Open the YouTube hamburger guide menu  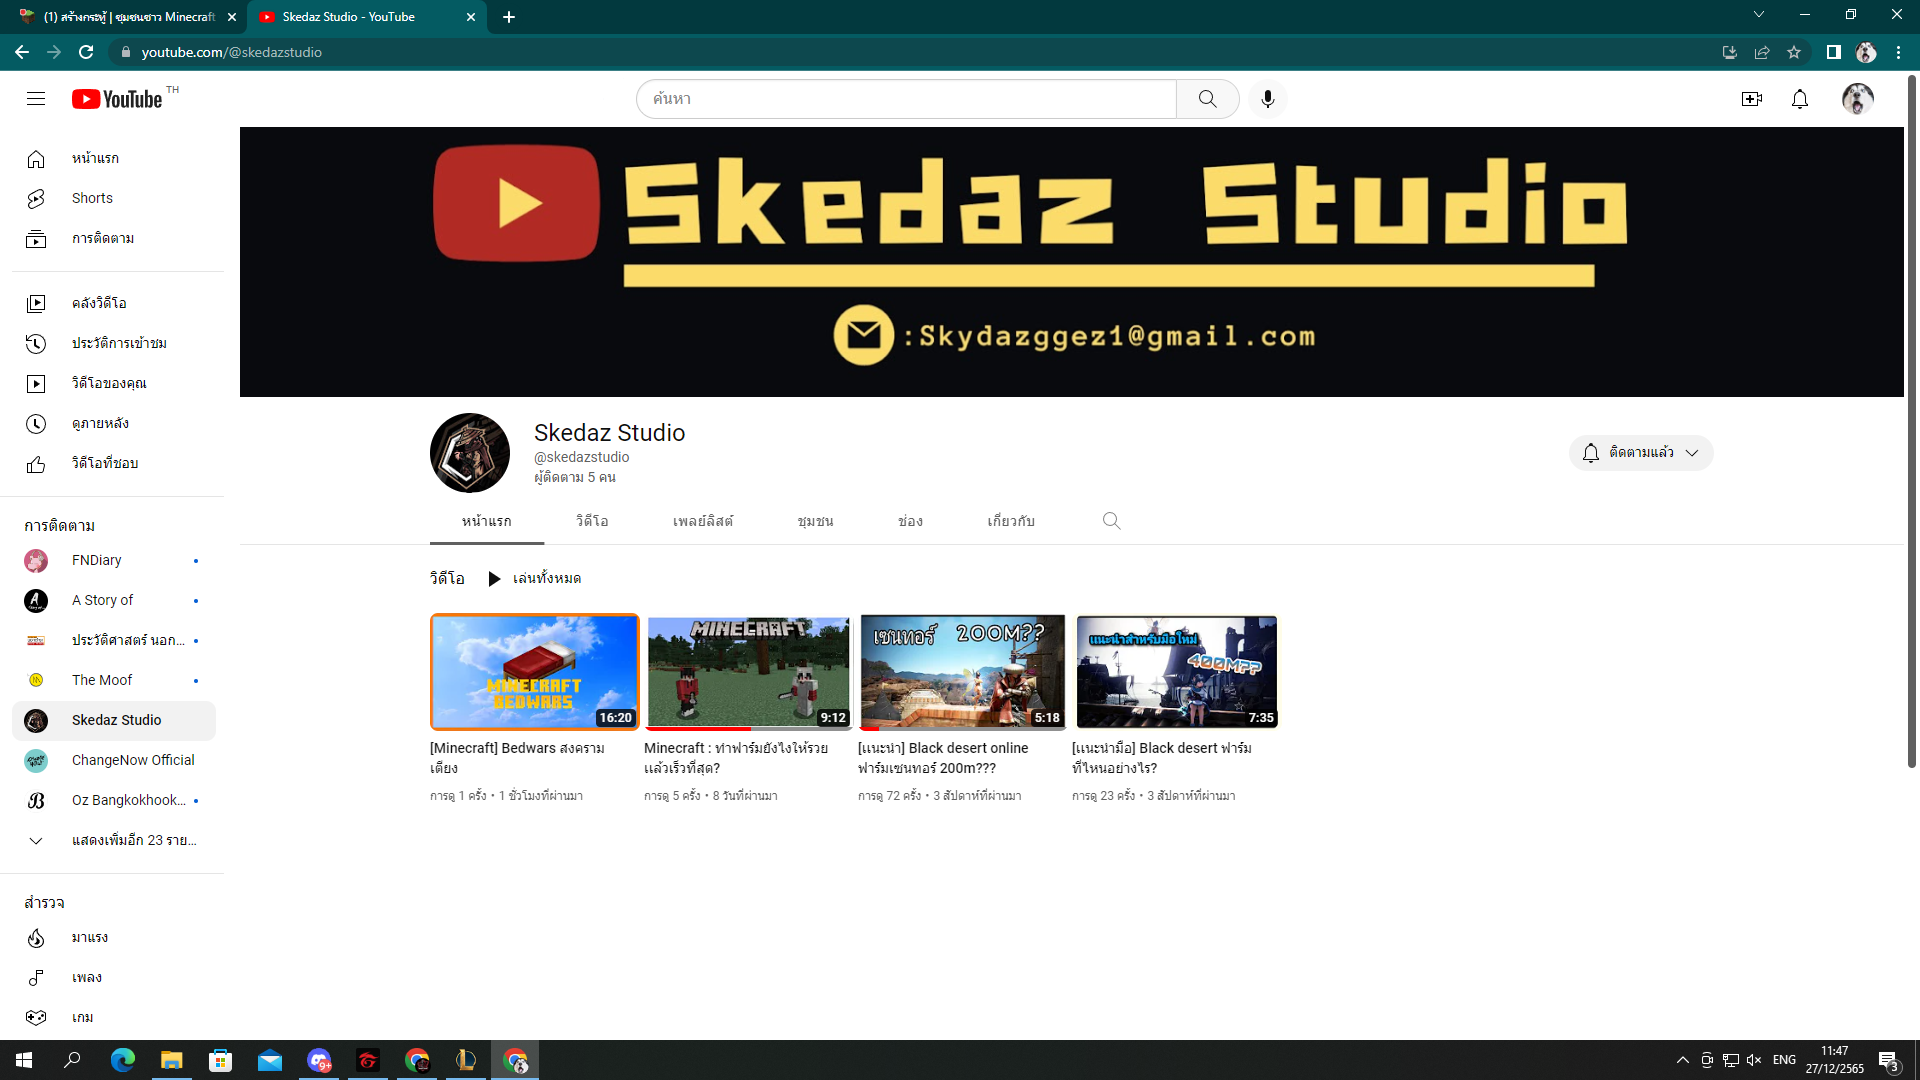[36, 99]
